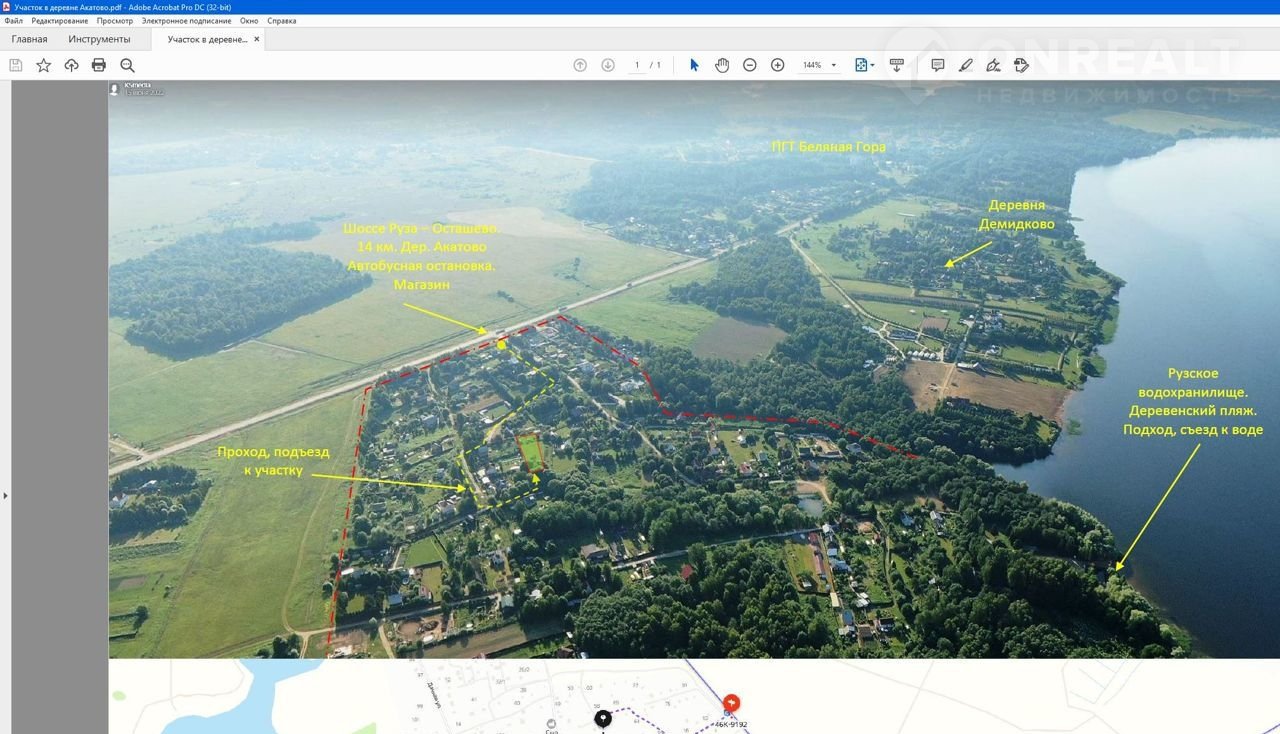The image size is (1280, 734).
Task: Open the Просмотр menu
Action: click(x=115, y=21)
